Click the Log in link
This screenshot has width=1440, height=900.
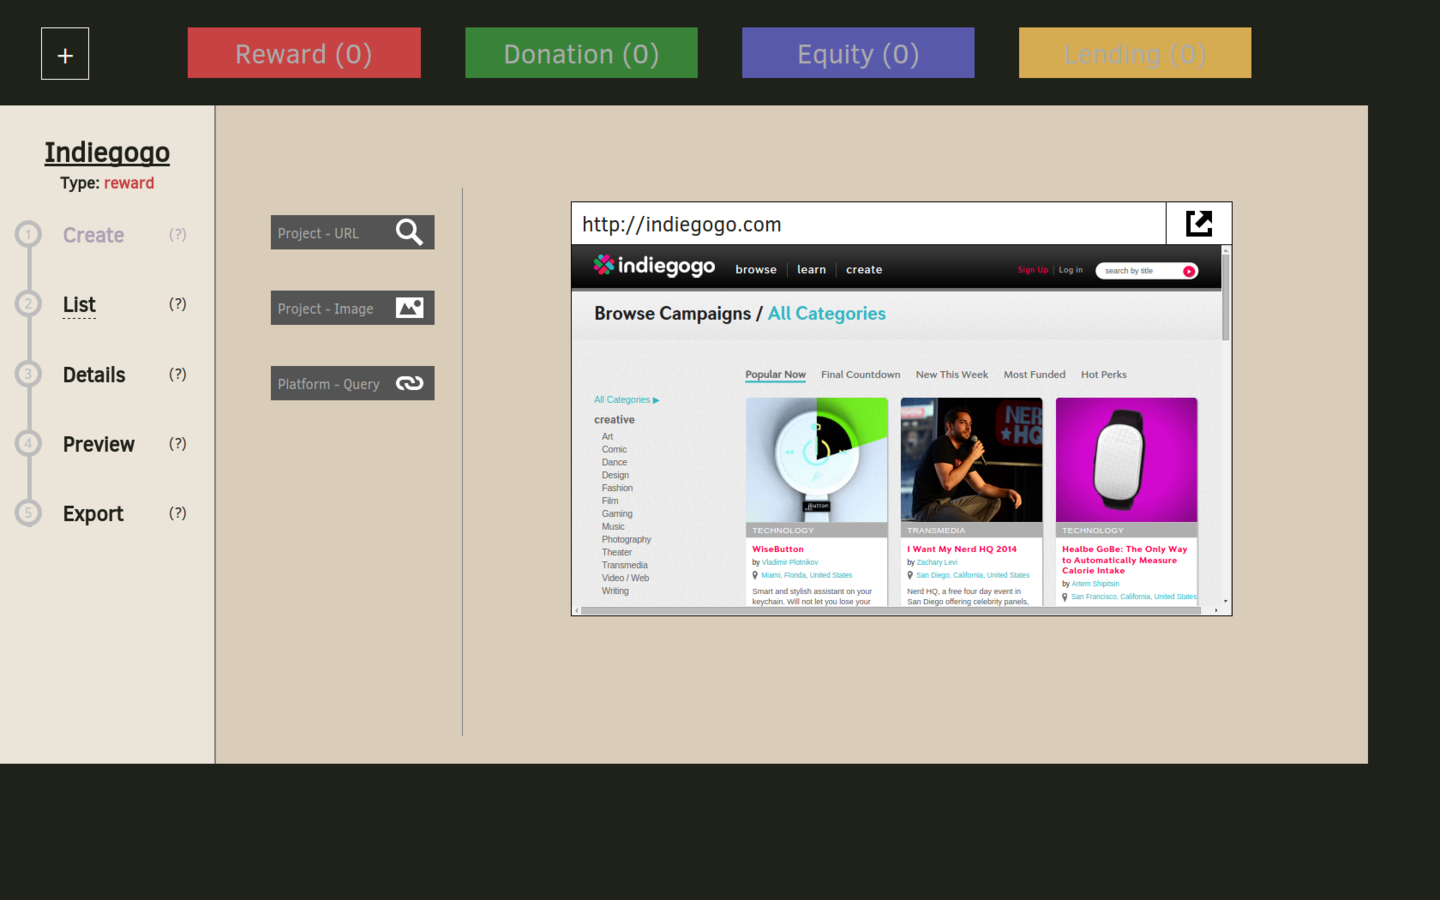click(1071, 270)
